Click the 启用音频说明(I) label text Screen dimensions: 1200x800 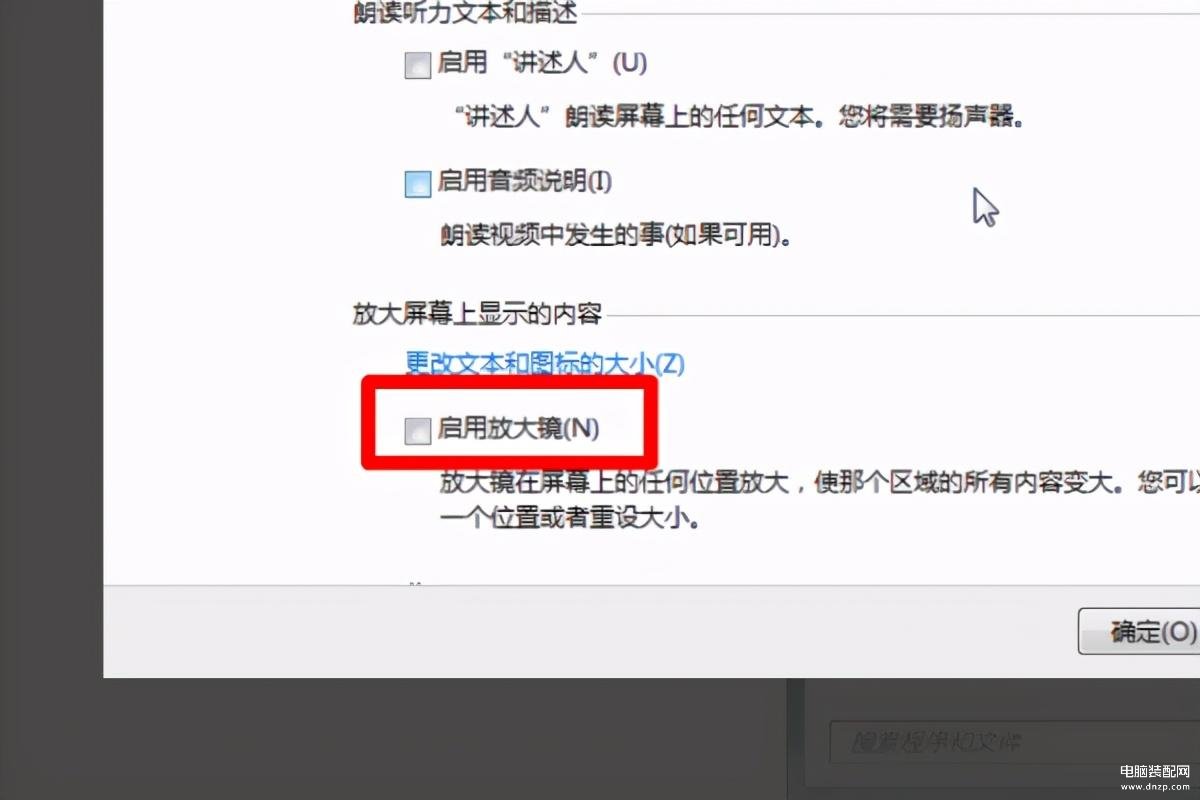pyautogui.click(x=525, y=183)
